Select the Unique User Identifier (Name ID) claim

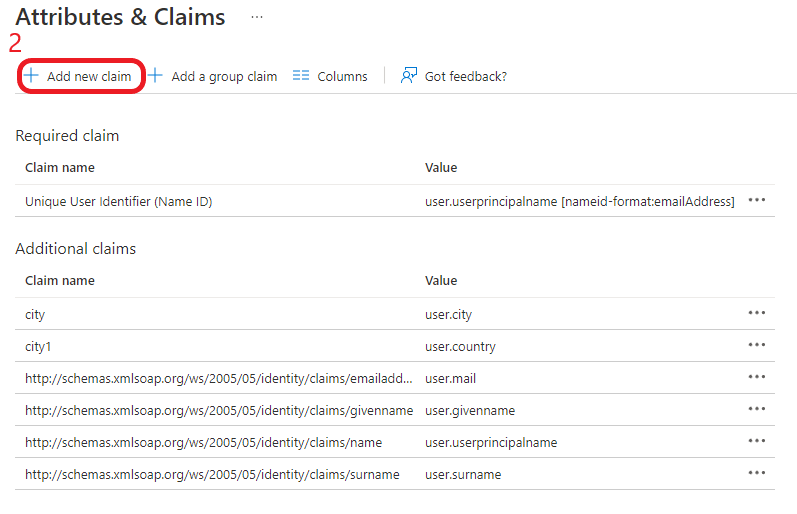[118, 202]
